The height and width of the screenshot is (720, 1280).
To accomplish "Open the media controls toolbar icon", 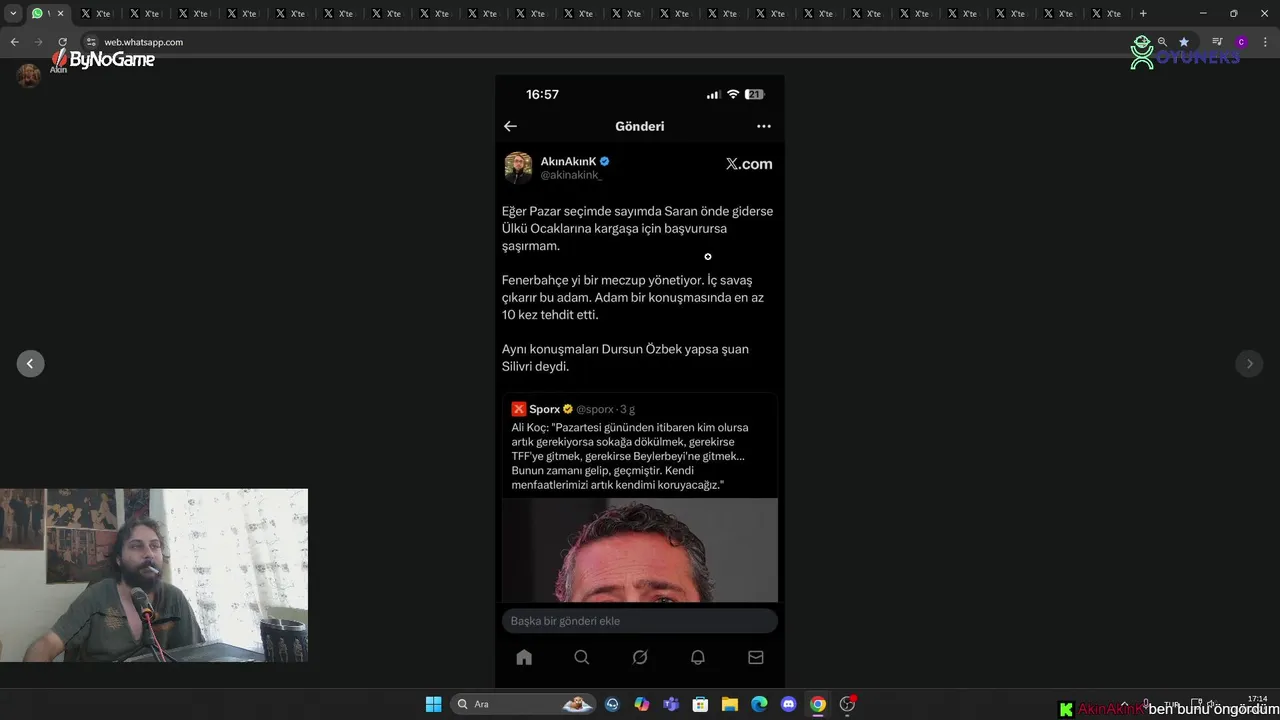I will pyautogui.click(x=1217, y=42).
